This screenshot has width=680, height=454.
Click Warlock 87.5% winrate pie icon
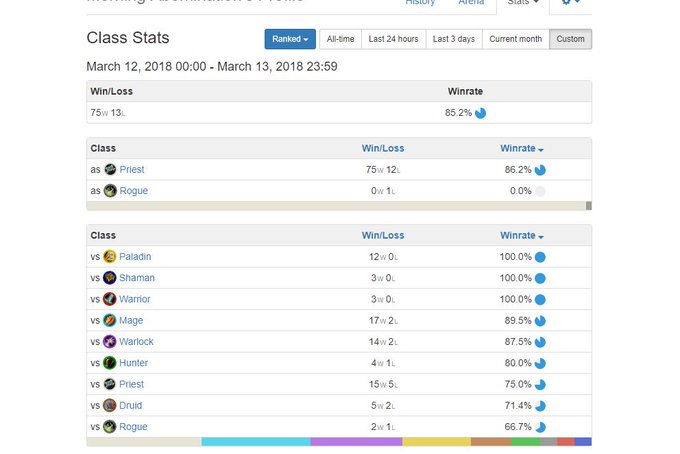point(540,342)
